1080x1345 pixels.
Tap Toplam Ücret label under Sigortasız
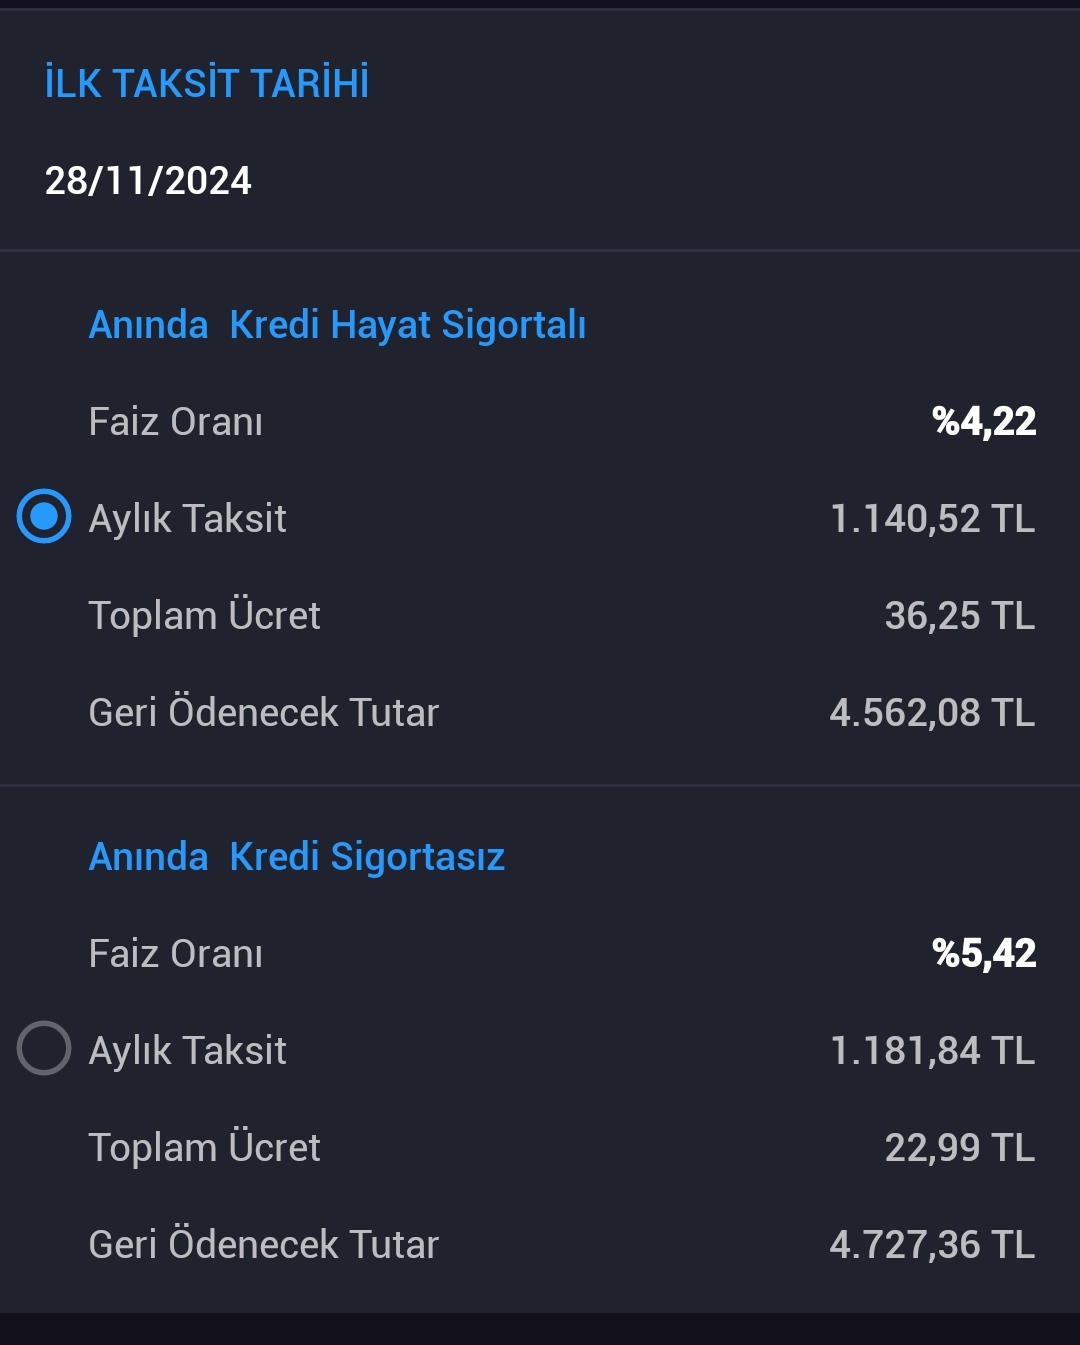coord(204,1148)
